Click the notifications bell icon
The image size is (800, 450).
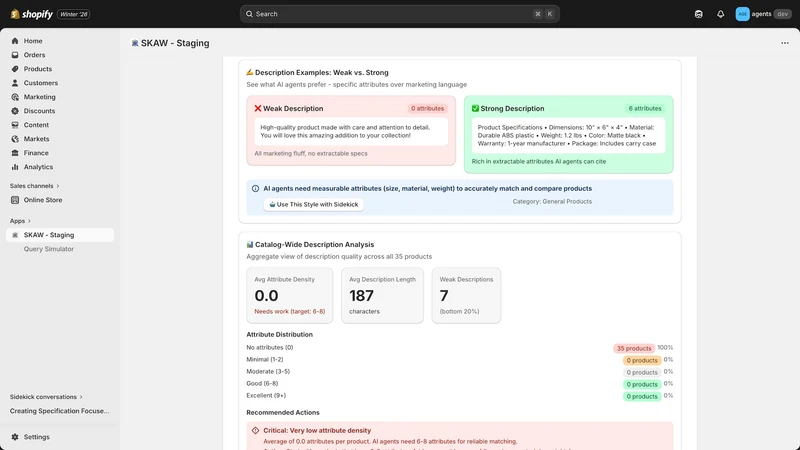720,14
